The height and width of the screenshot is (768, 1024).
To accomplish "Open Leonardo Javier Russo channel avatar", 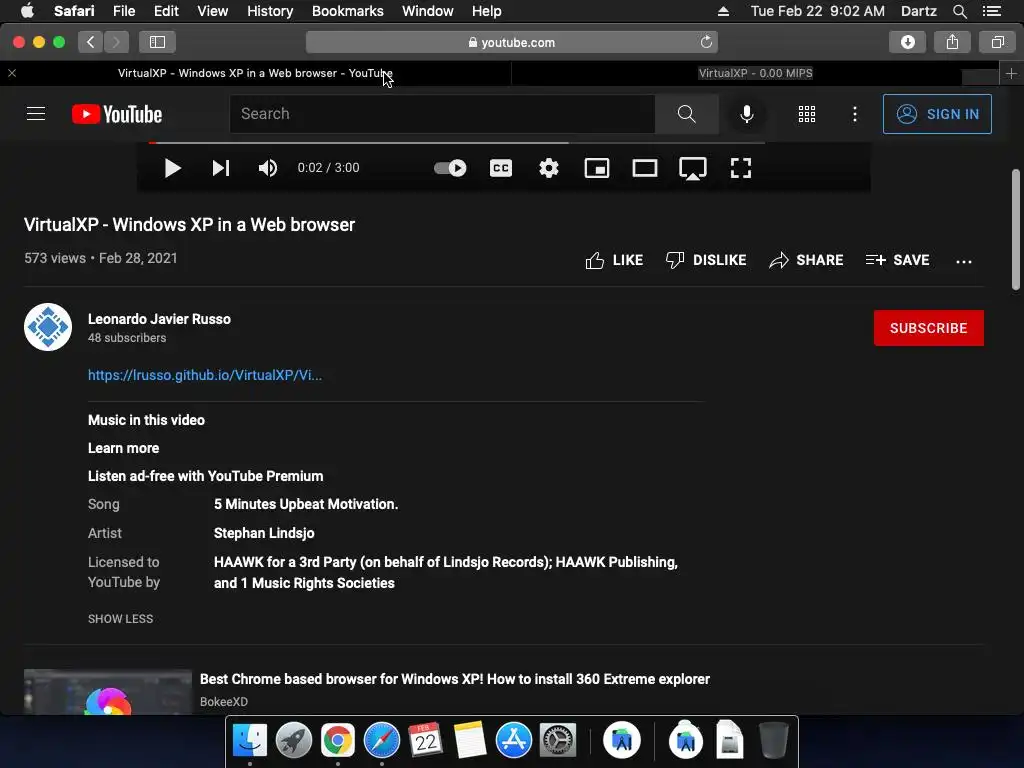I will (48, 327).
